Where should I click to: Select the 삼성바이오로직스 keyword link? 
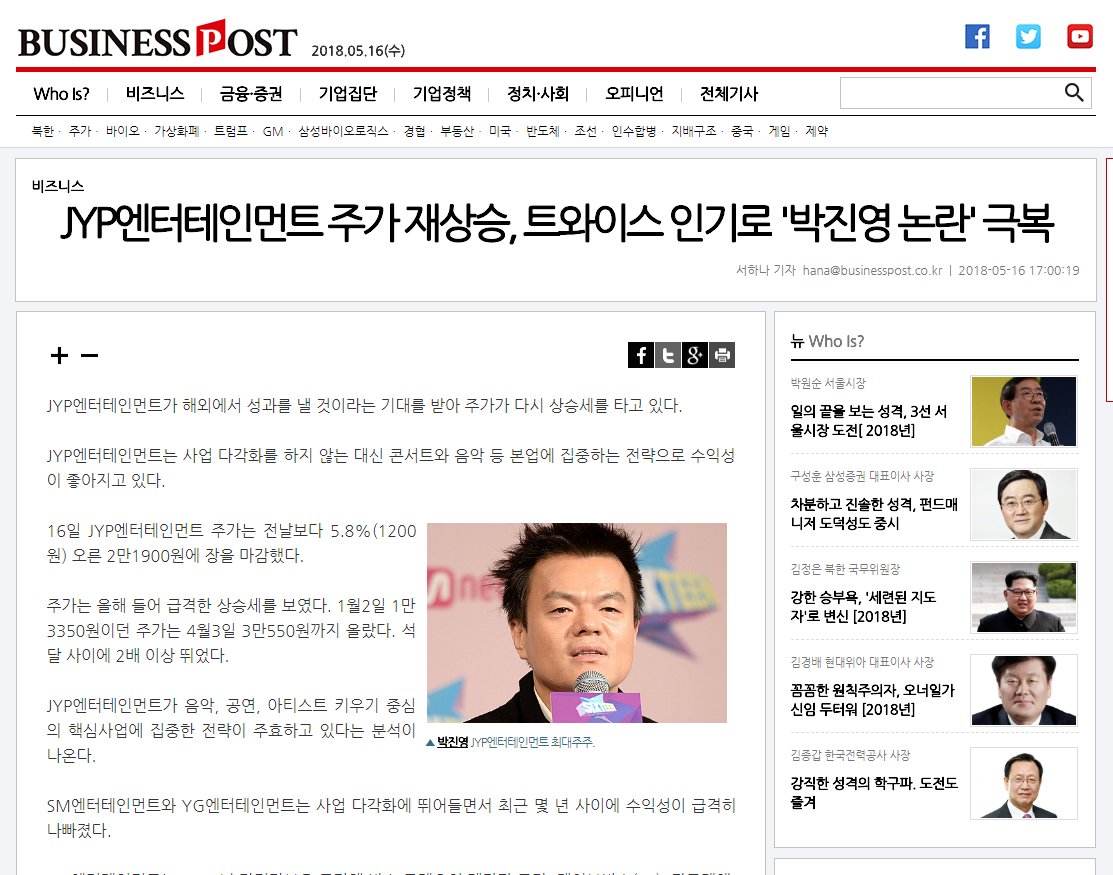pyautogui.click(x=344, y=131)
